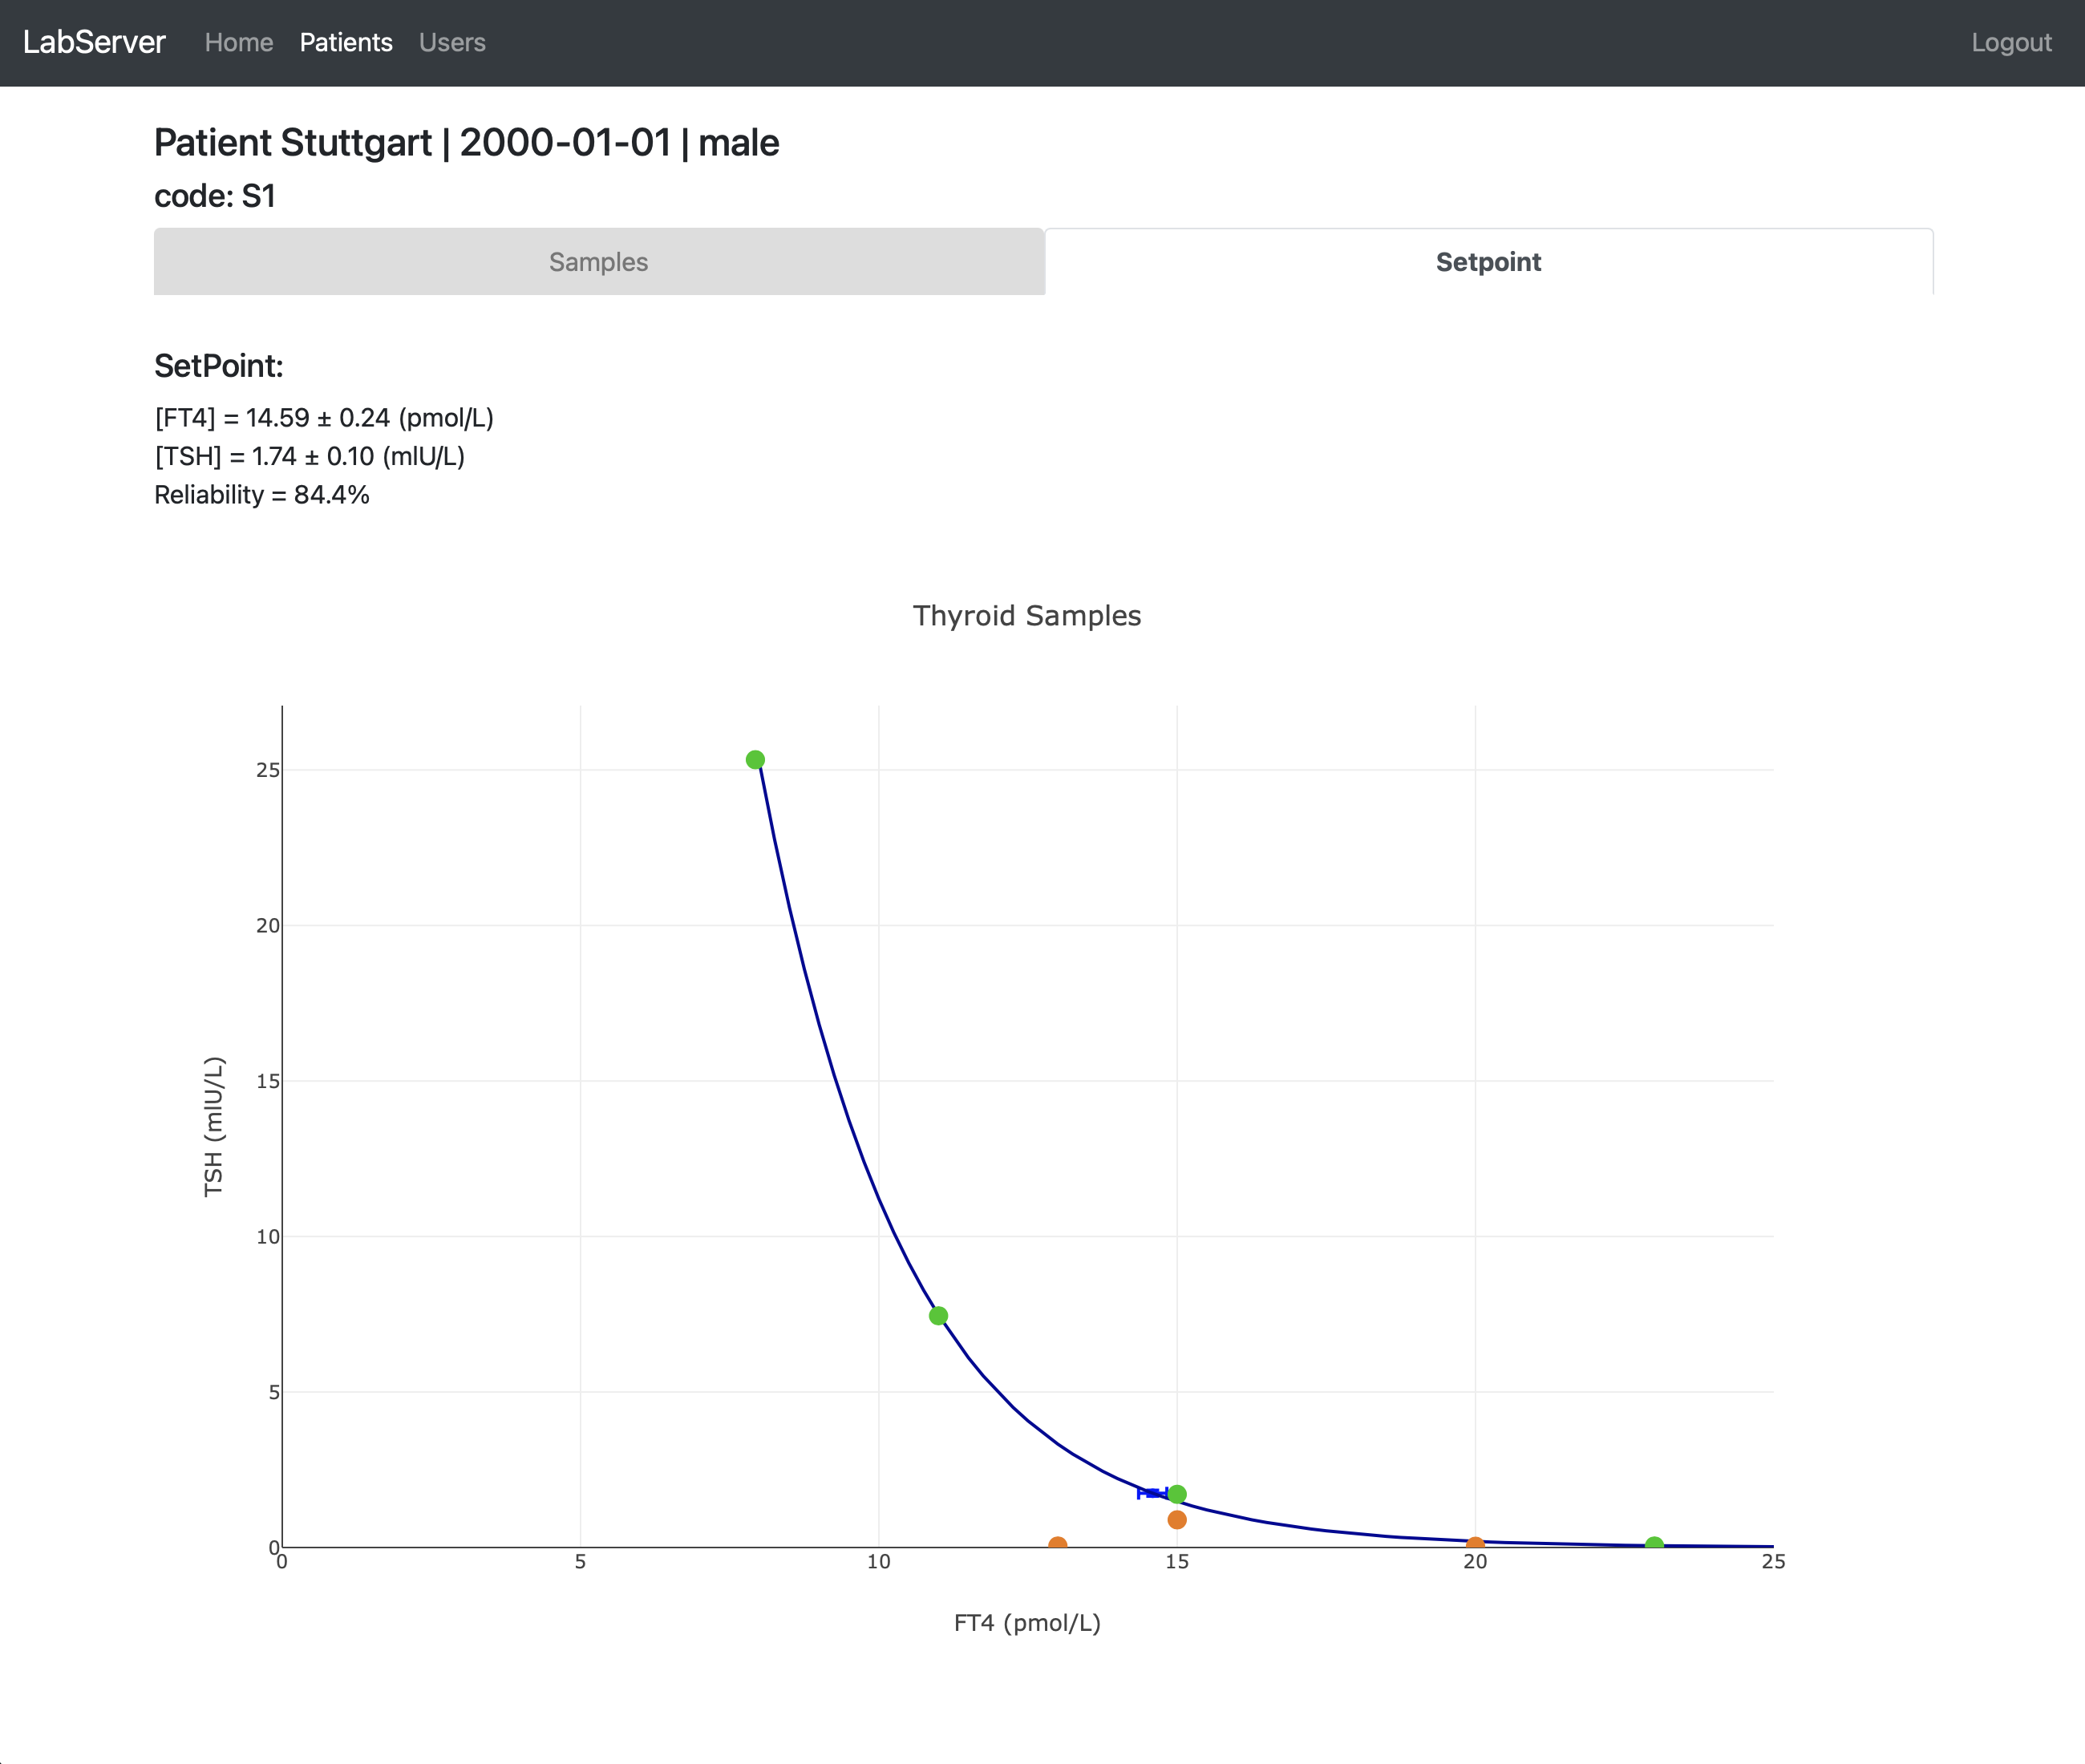Click the FT4 (pmol/L) x-axis label
The height and width of the screenshot is (1764, 2085).
coord(1026,1622)
